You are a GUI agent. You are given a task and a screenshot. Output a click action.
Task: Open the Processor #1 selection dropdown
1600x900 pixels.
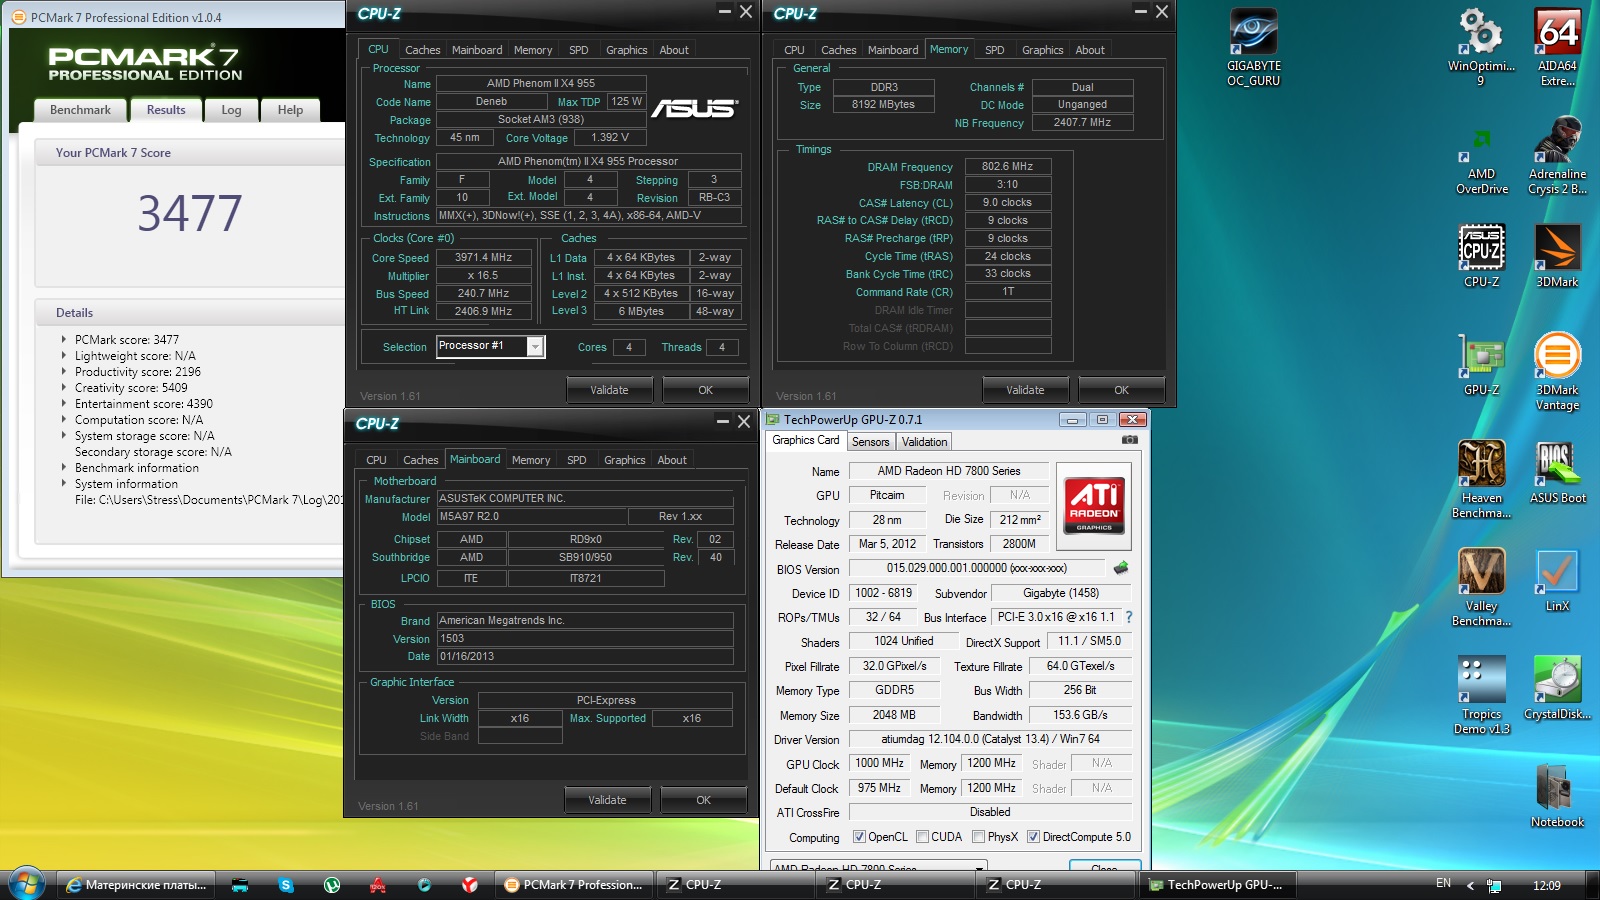click(x=535, y=346)
